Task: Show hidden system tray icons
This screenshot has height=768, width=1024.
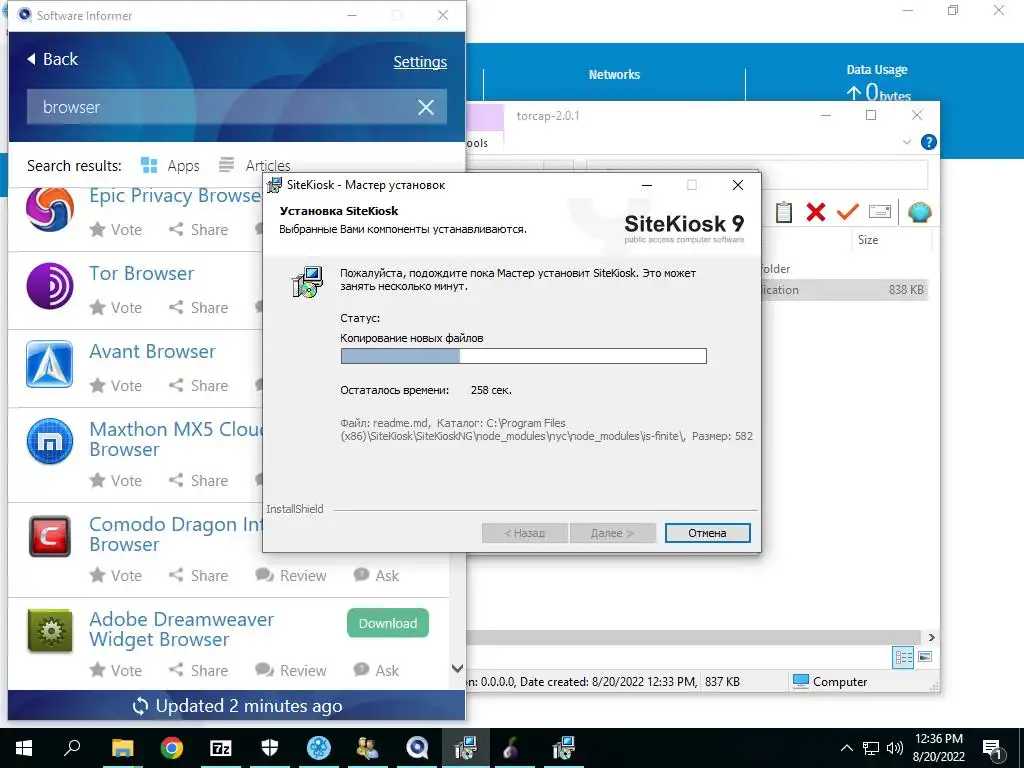Action: pos(846,748)
